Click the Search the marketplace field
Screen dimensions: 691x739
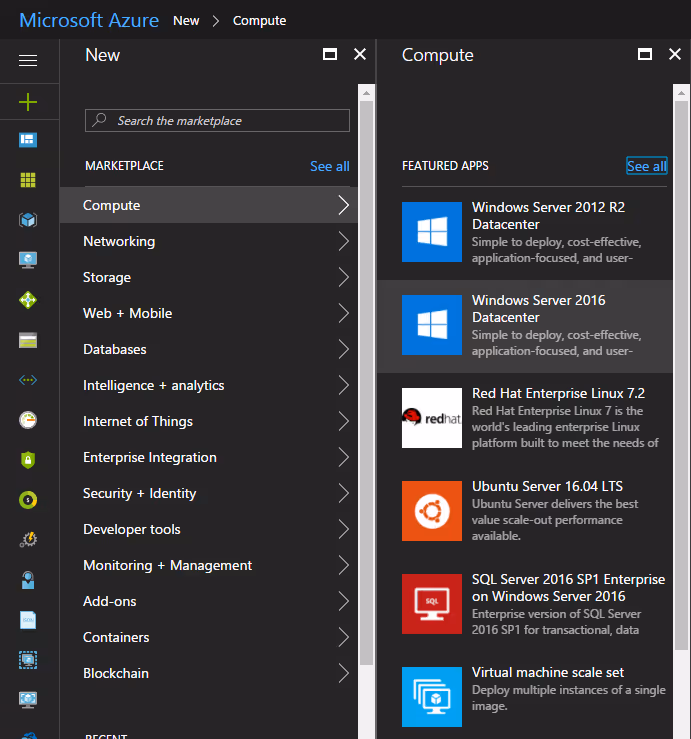point(217,120)
